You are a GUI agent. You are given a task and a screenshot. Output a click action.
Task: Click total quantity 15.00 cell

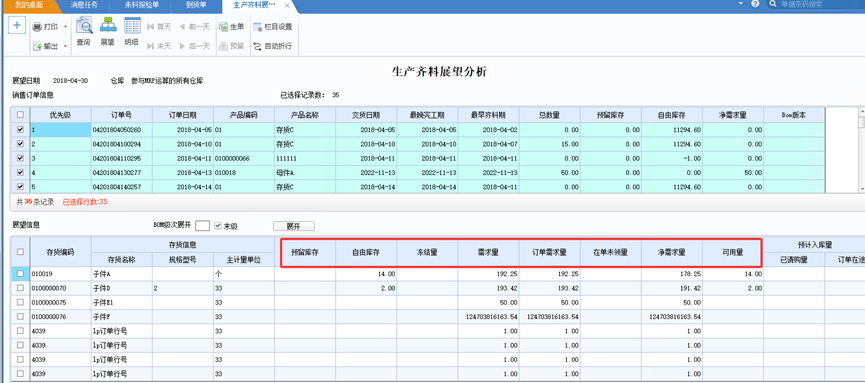(549, 144)
